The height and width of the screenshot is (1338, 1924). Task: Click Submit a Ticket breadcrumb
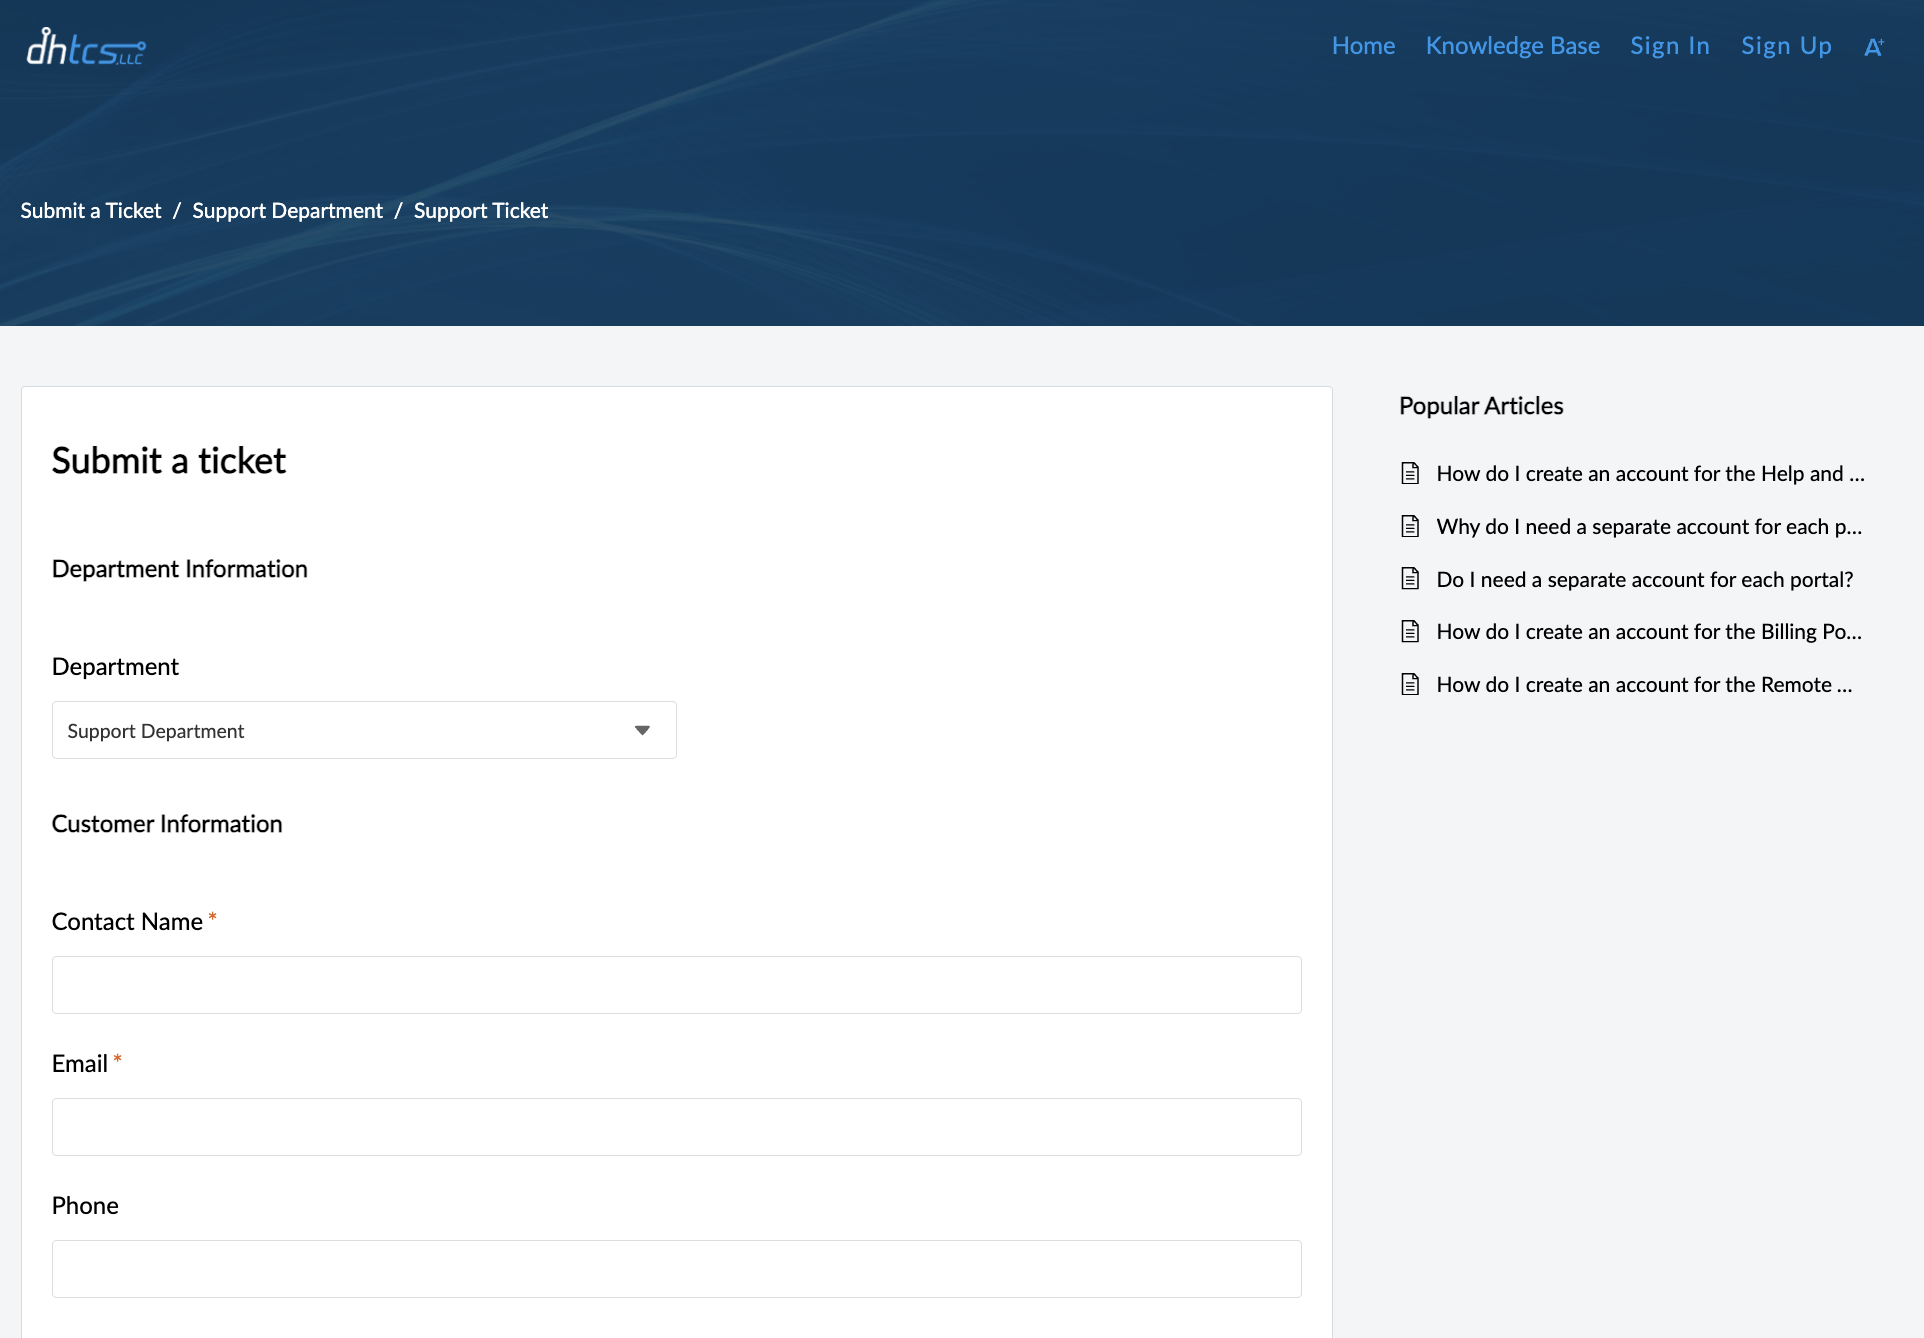pyautogui.click(x=91, y=210)
